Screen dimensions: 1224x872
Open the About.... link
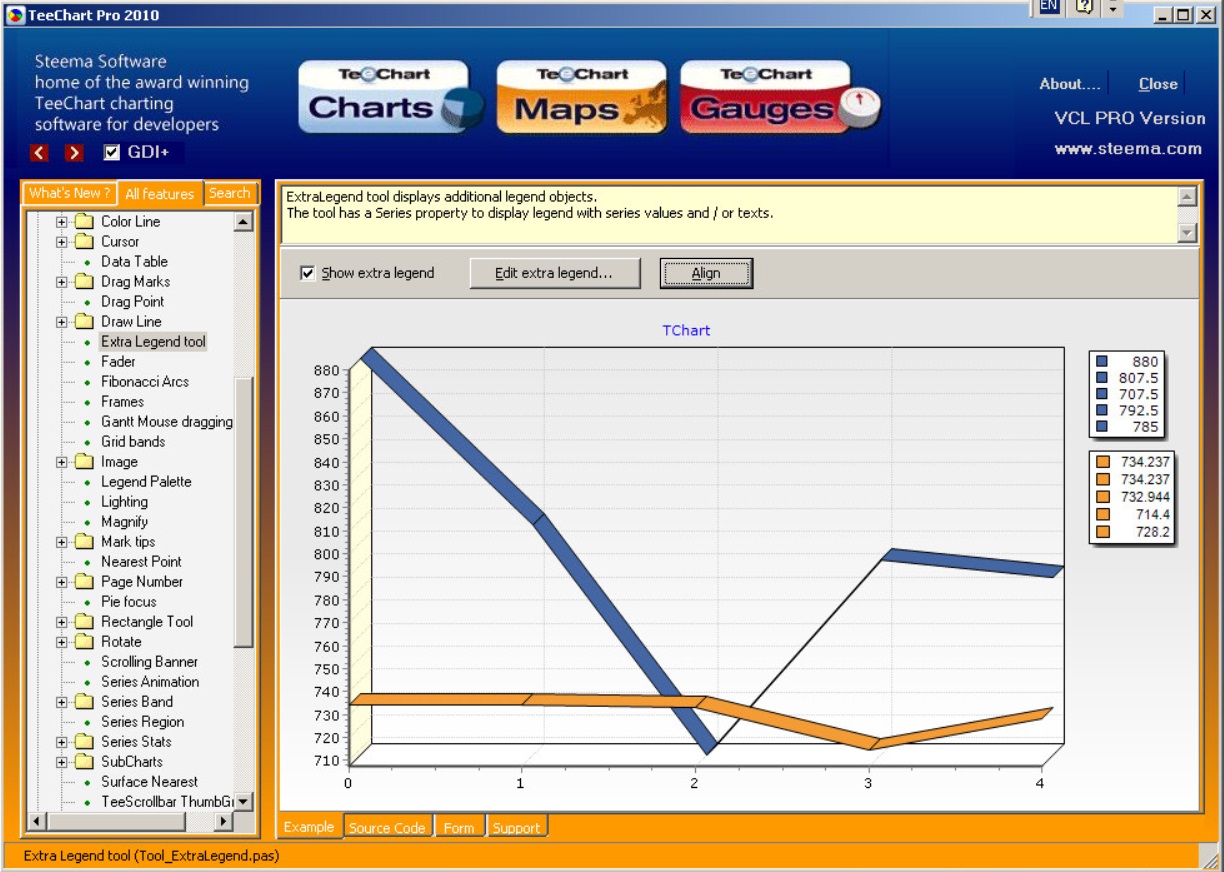point(1070,84)
